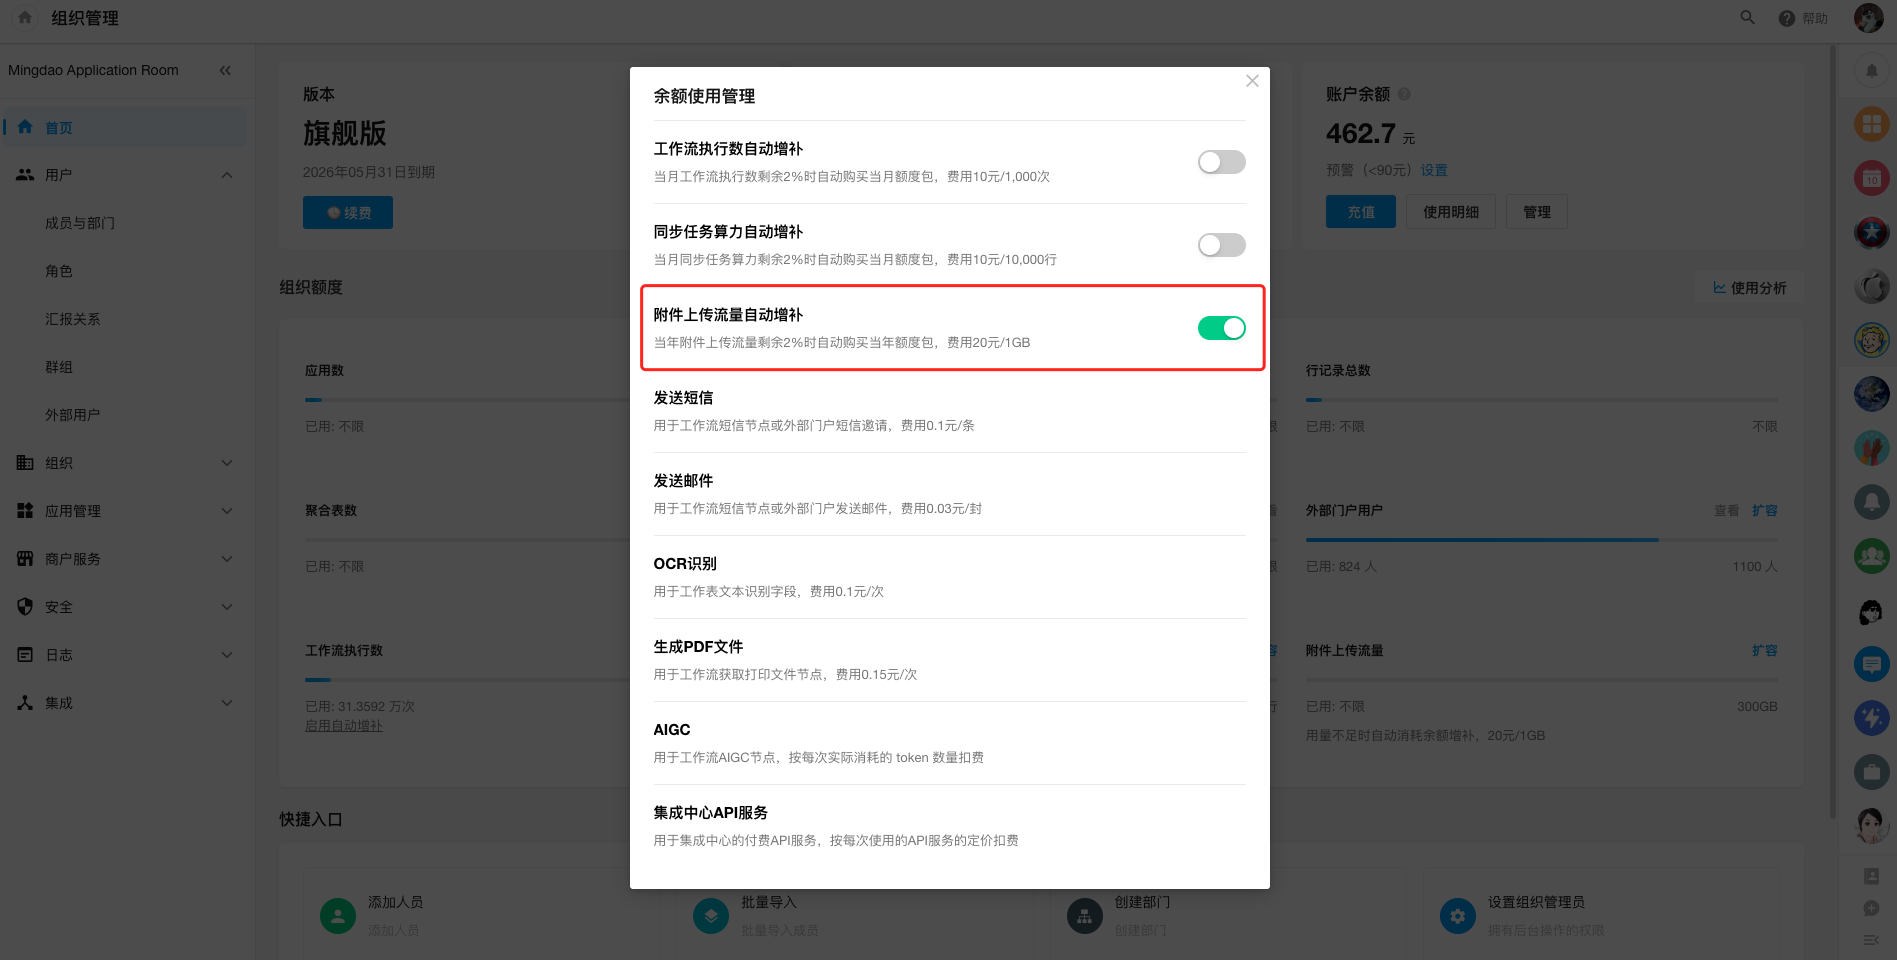Click the home icon in top bar
1897x960 pixels.
25,17
